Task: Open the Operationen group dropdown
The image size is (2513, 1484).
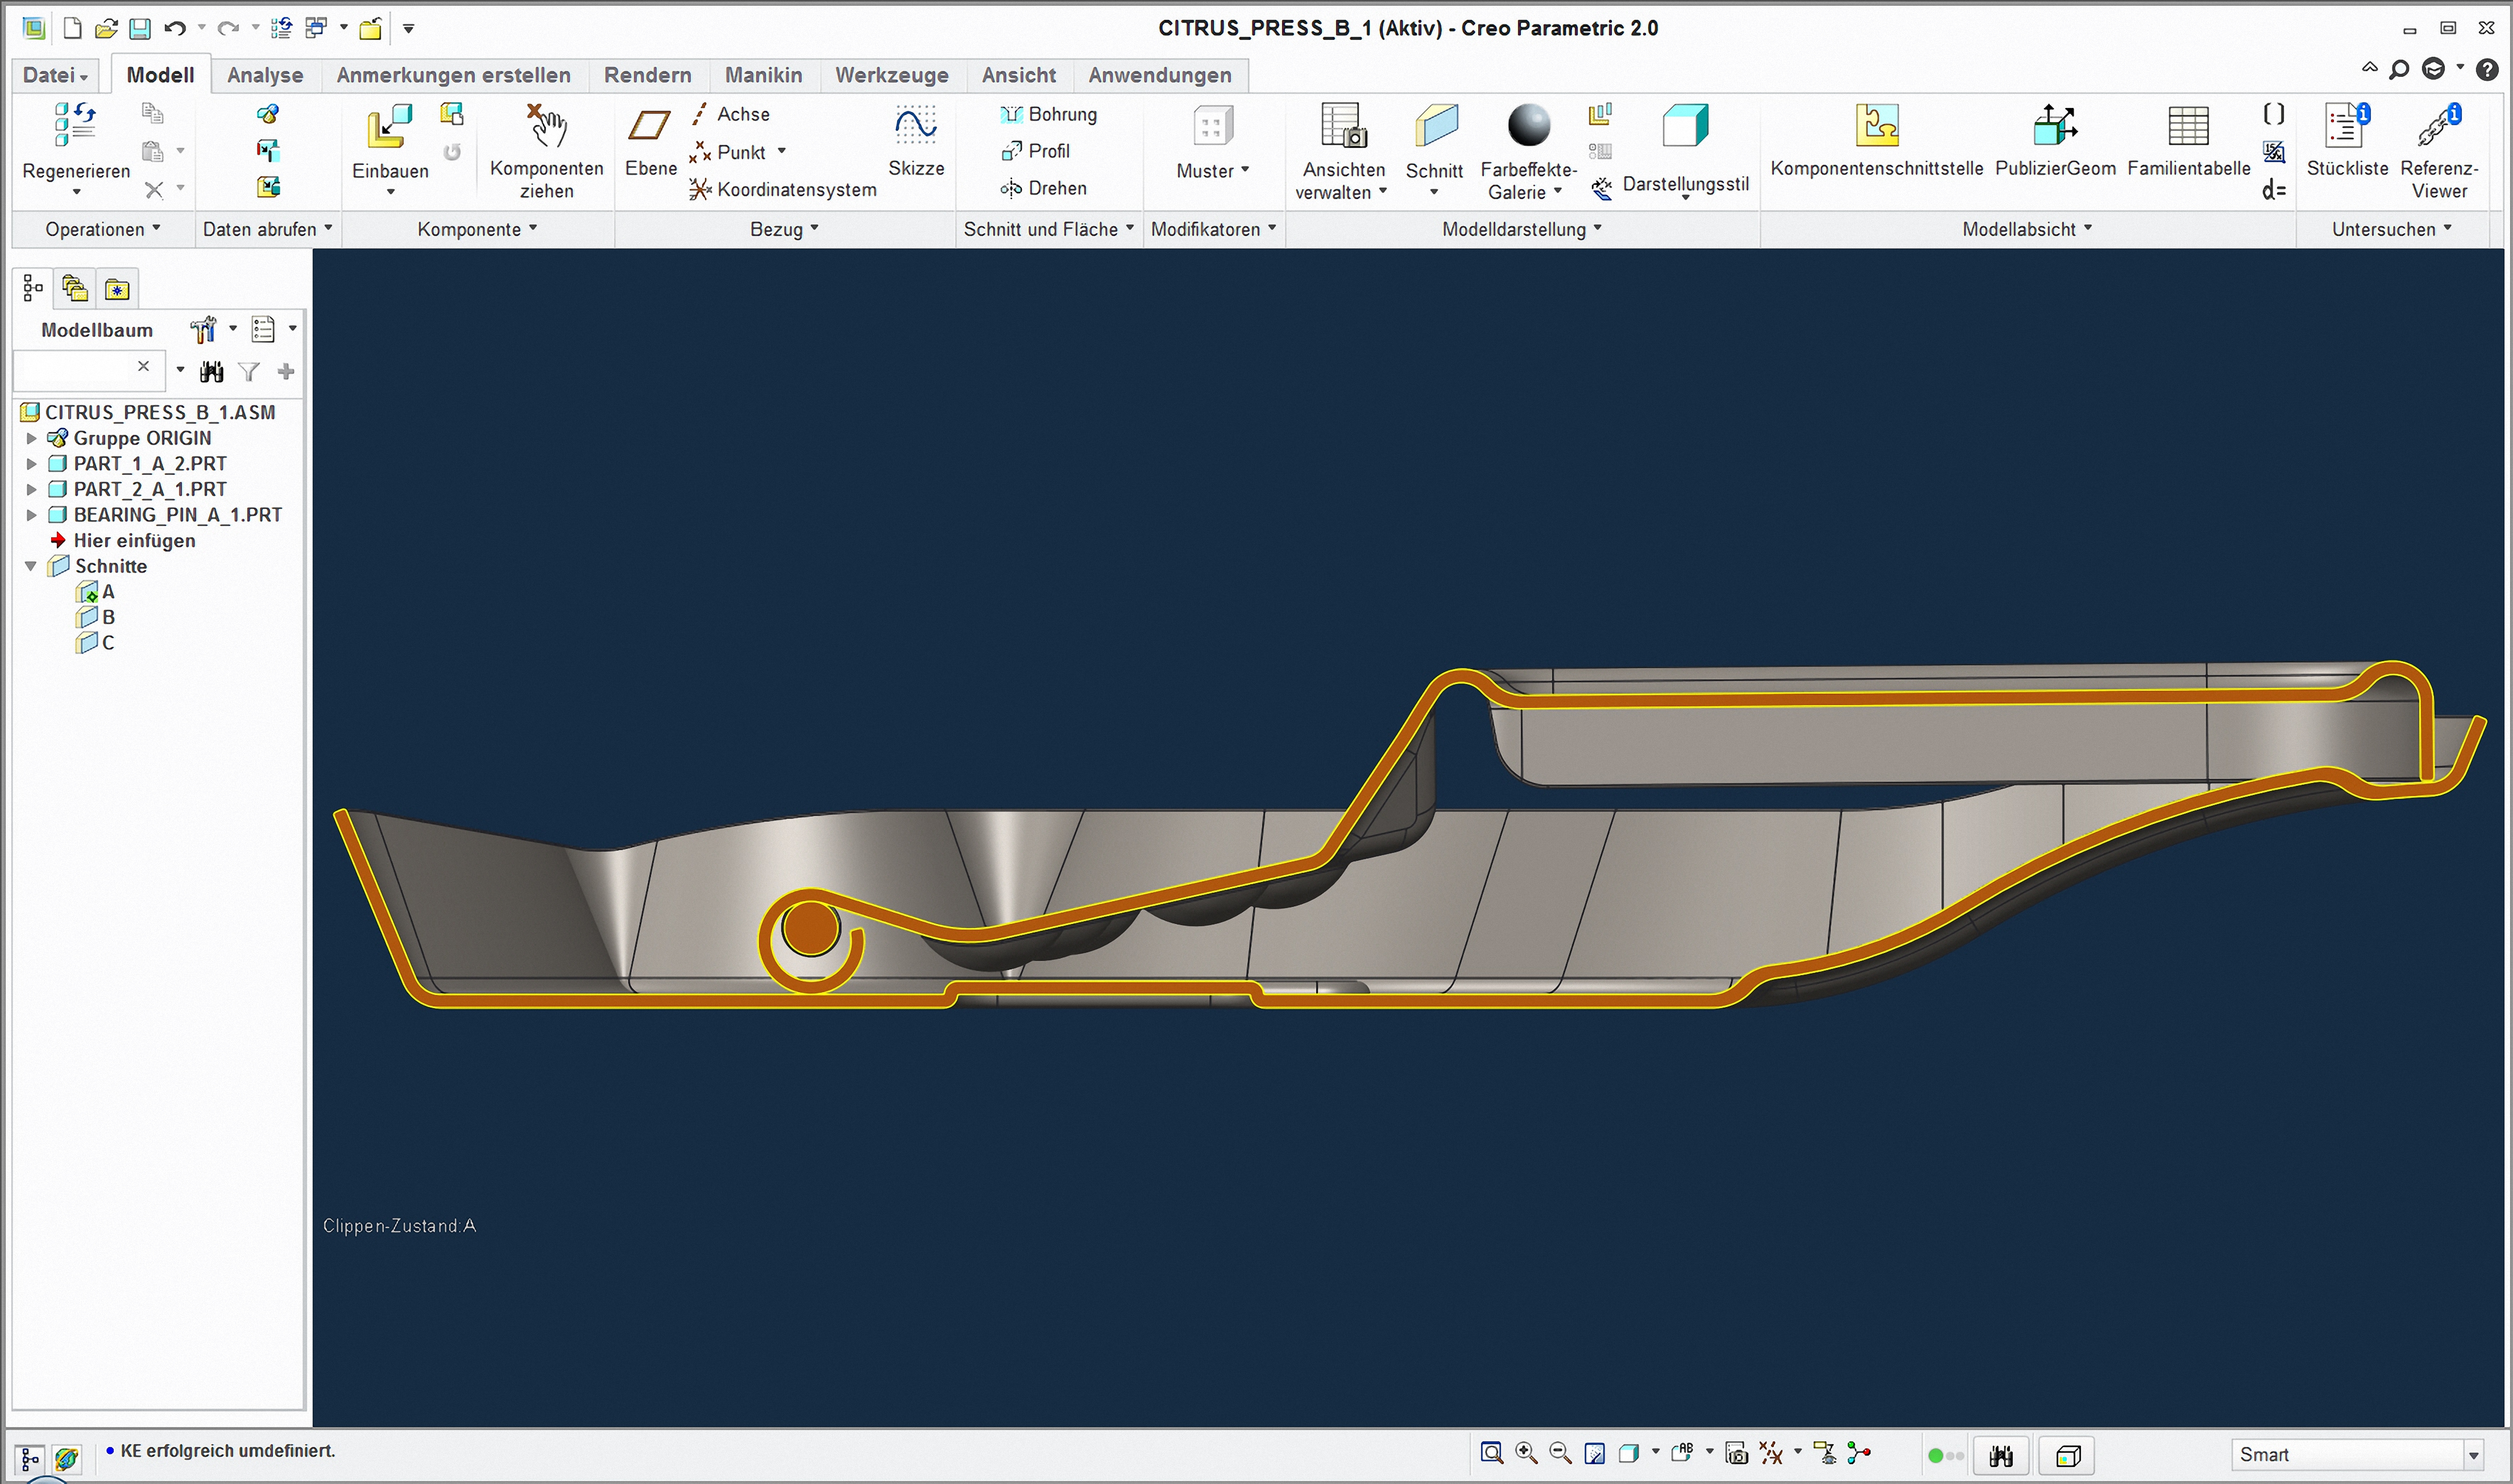Action: click(102, 229)
